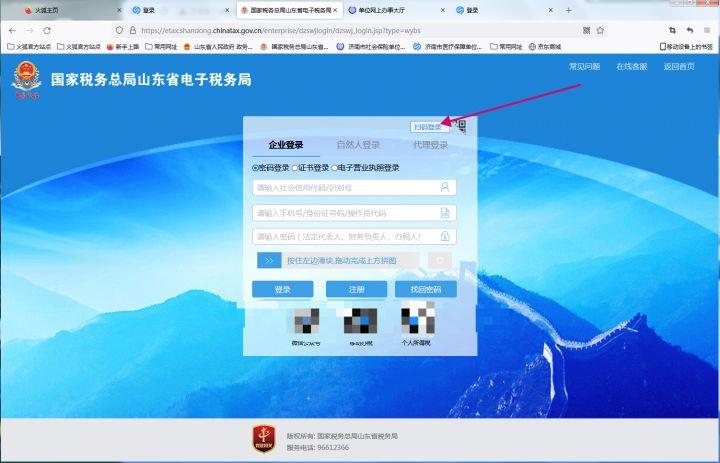
Task: Focus the password input field
Action: pyautogui.click(x=354, y=236)
